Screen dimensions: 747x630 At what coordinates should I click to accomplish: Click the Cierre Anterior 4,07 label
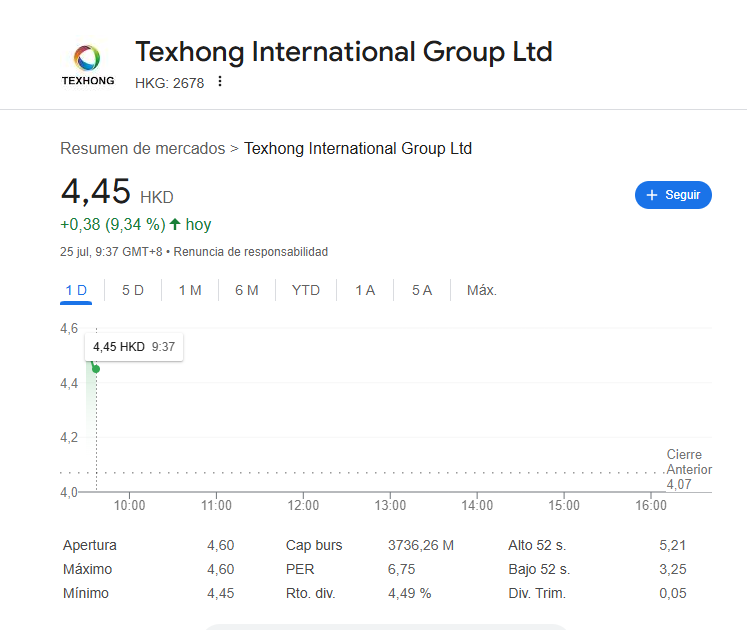[689, 469]
